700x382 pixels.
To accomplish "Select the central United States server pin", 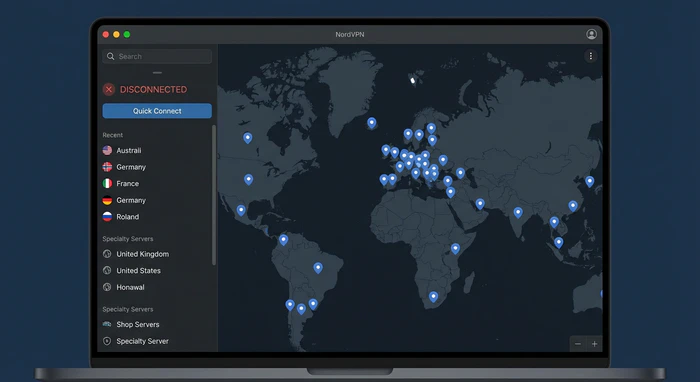I will click(249, 179).
